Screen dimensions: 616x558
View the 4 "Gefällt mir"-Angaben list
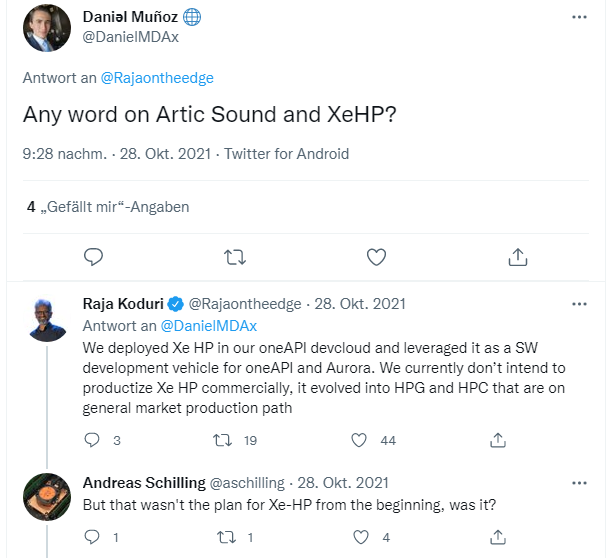click(108, 207)
